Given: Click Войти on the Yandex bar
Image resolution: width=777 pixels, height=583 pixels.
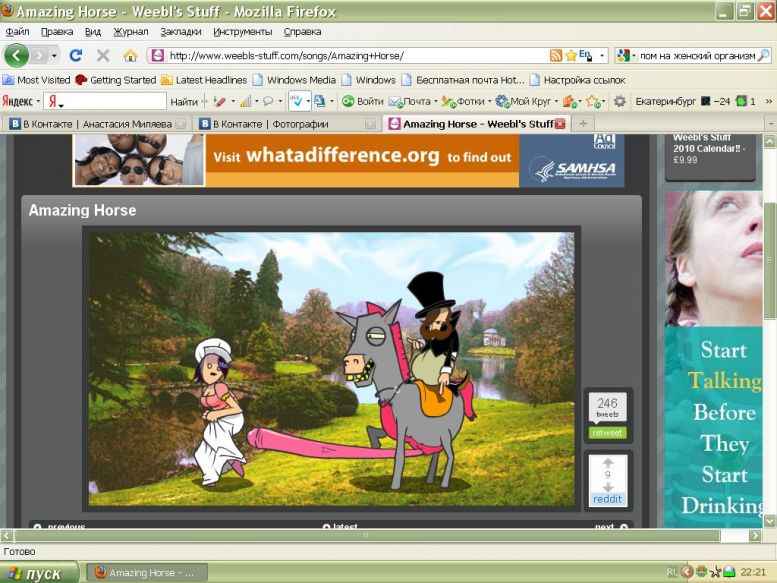Looking at the screenshot, I should click(363, 102).
